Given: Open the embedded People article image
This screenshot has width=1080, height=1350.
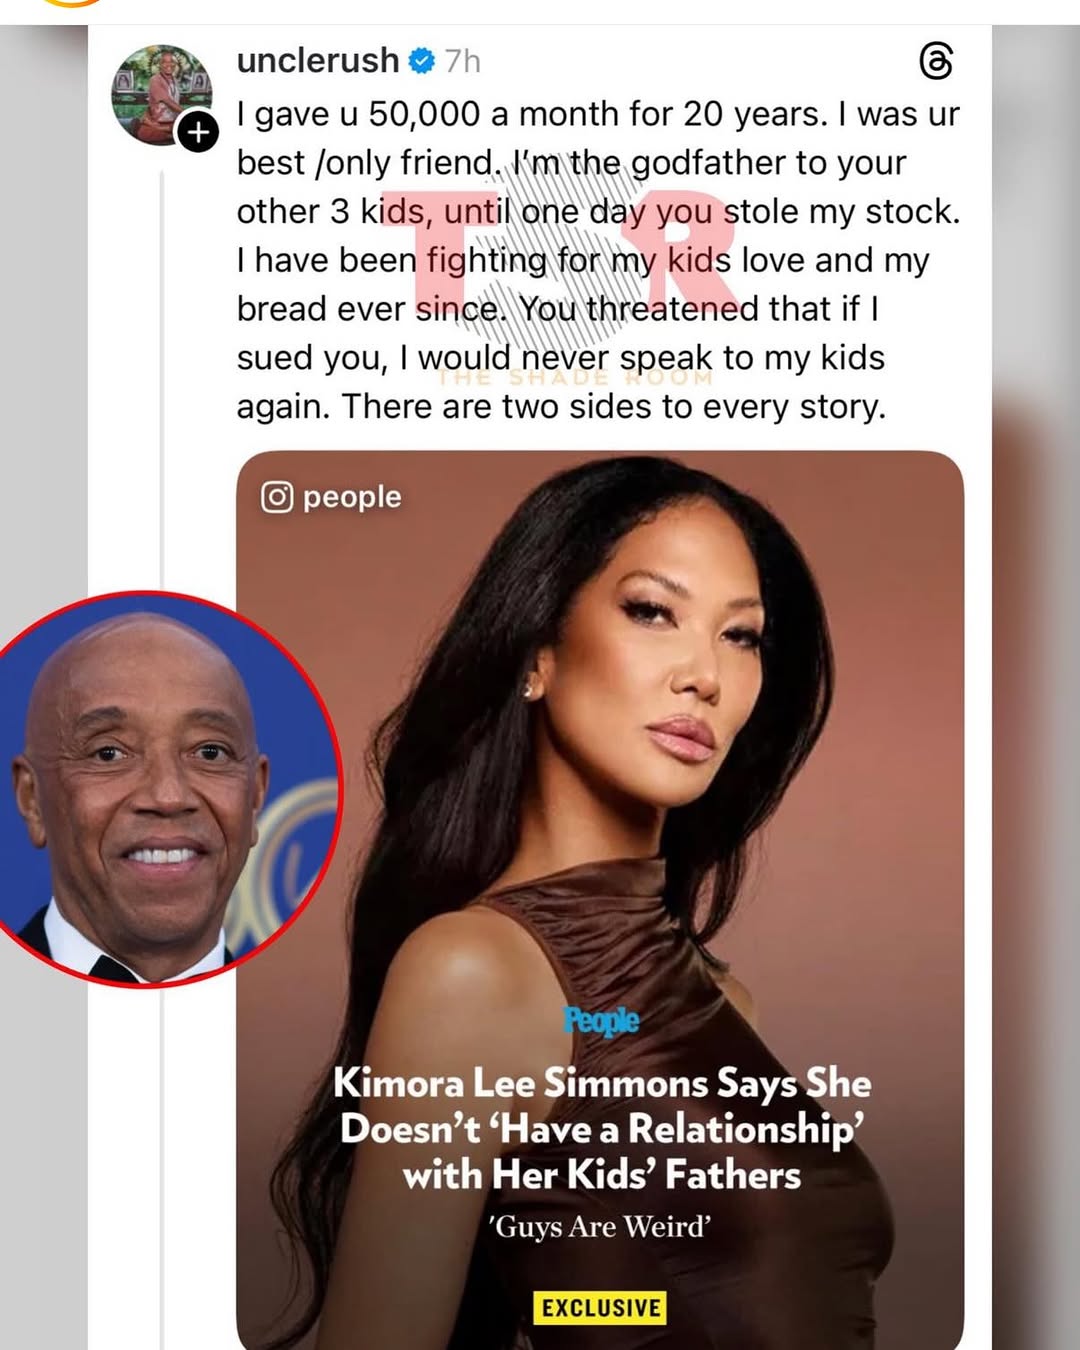Looking at the screenshot, I should pos(600,900).
